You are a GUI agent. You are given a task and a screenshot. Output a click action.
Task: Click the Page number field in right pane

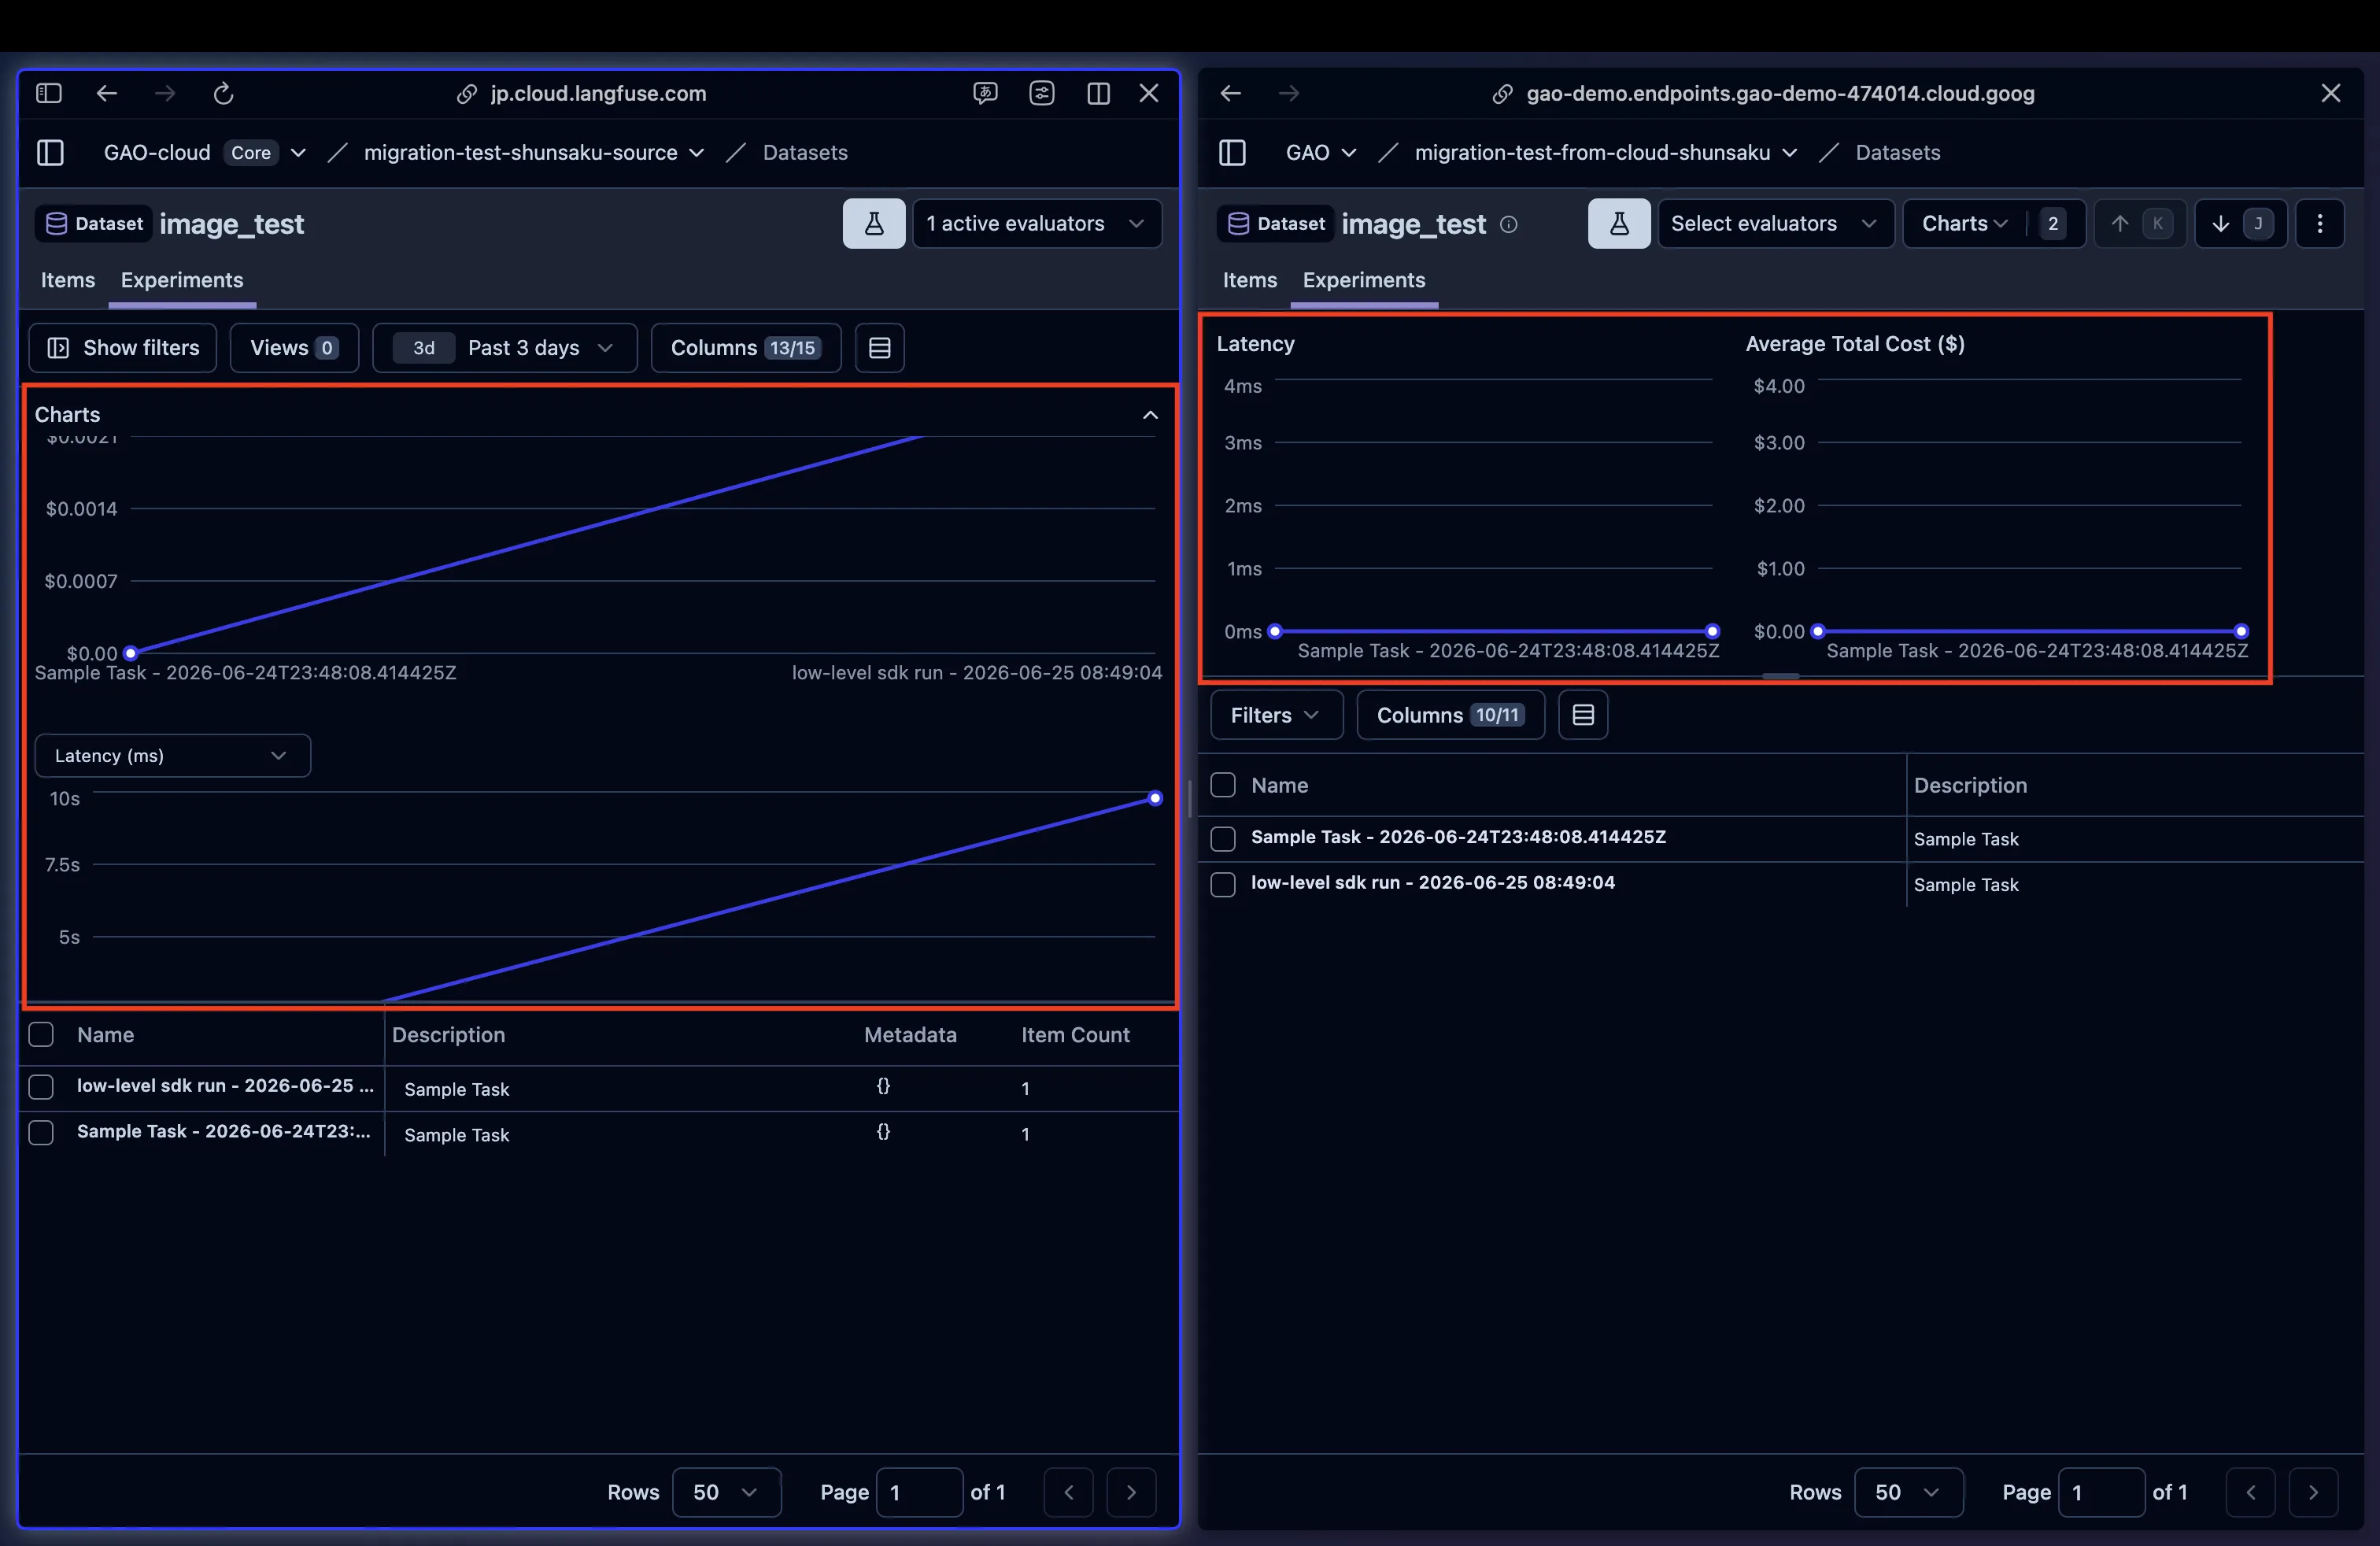(x=2100, y=1492)
